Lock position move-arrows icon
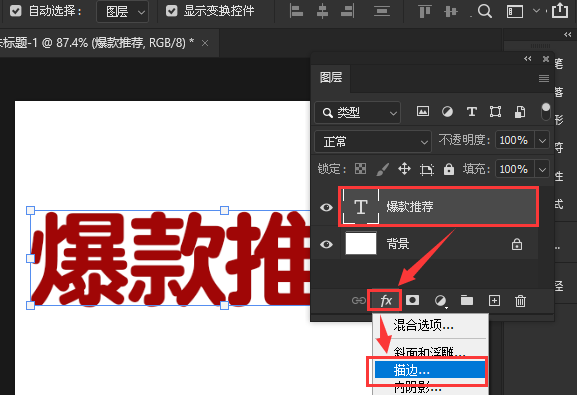 pyautogui.click(x=404, y=169)
